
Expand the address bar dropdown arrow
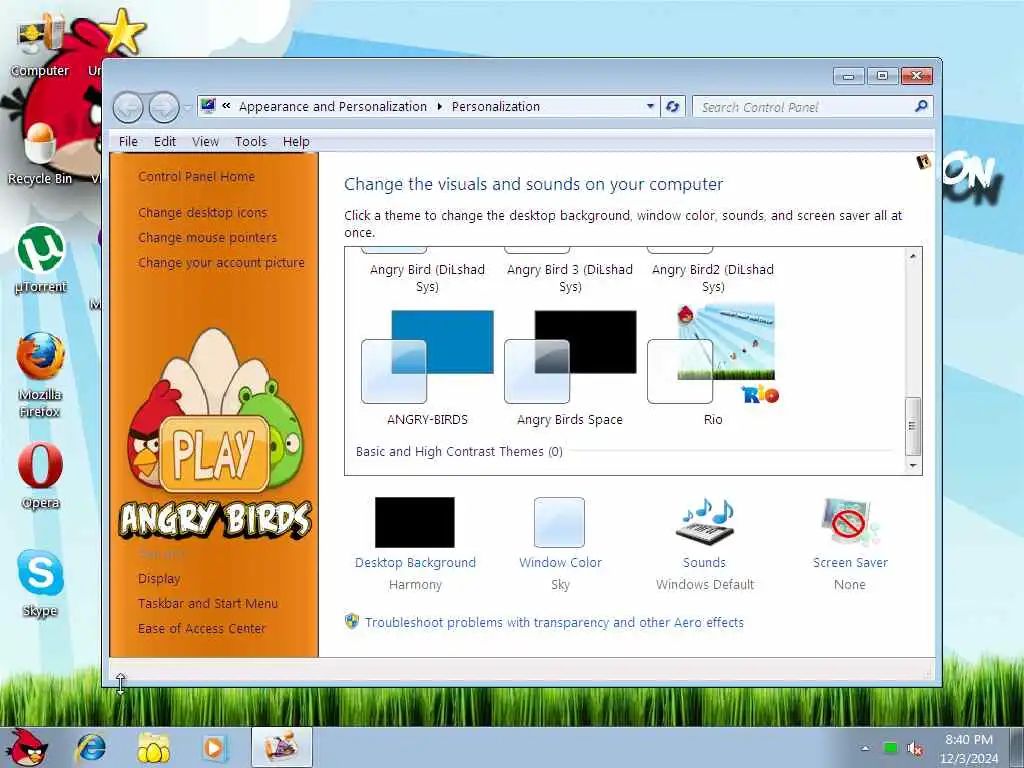650,106
